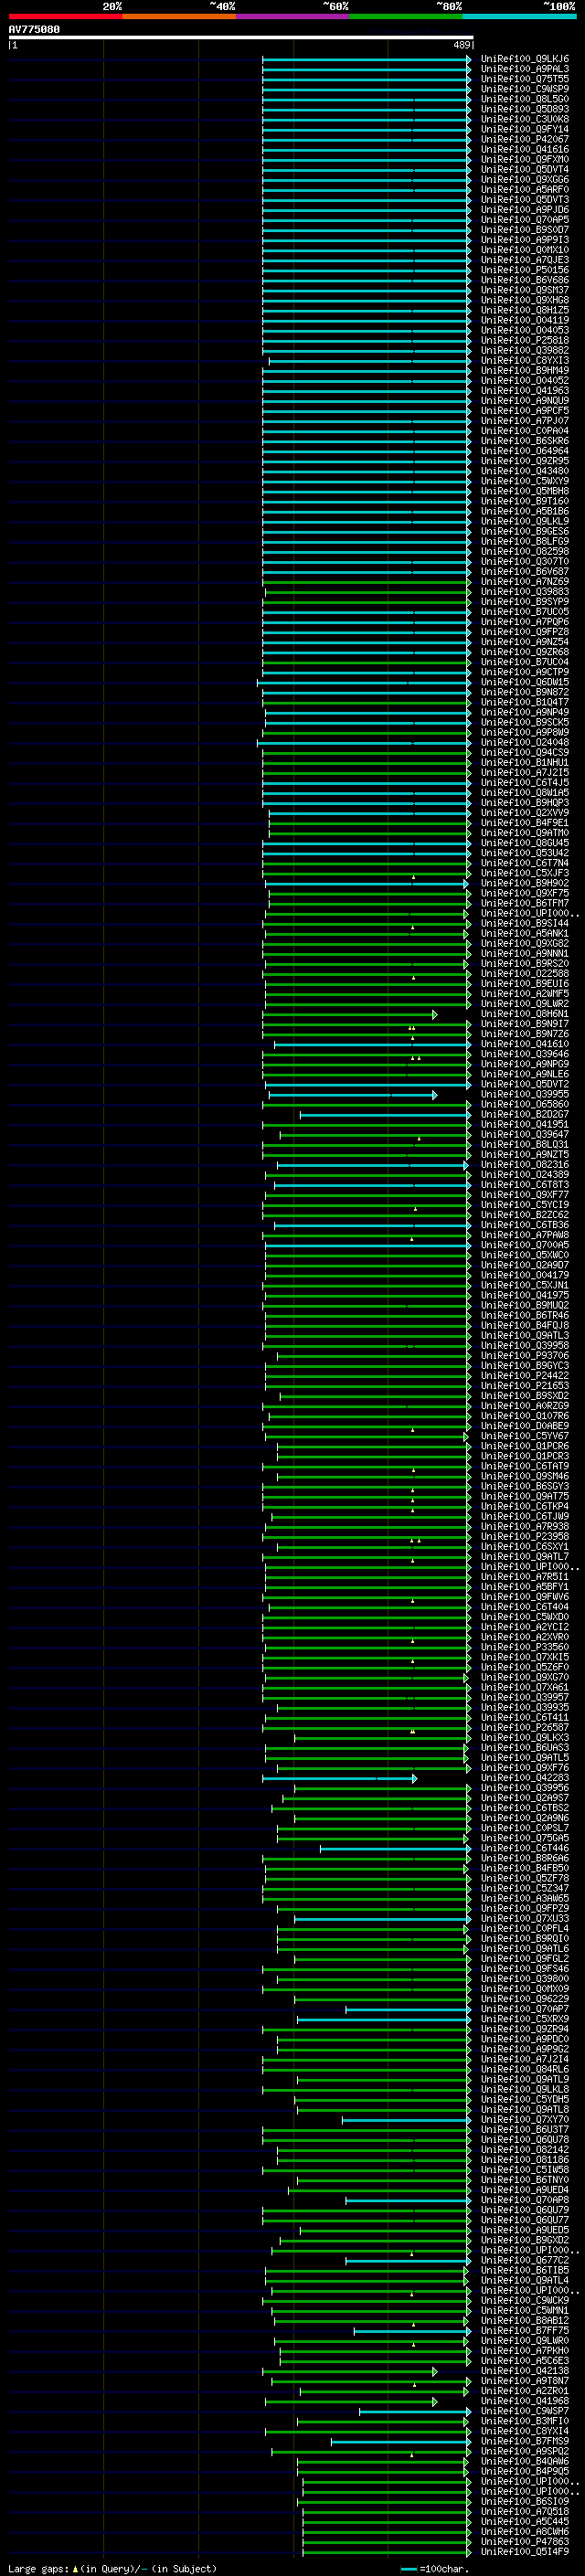Open hit UniRef100_Q5DVT4
The width and height of the screenshot is (585, 2576).
(524, 169)
